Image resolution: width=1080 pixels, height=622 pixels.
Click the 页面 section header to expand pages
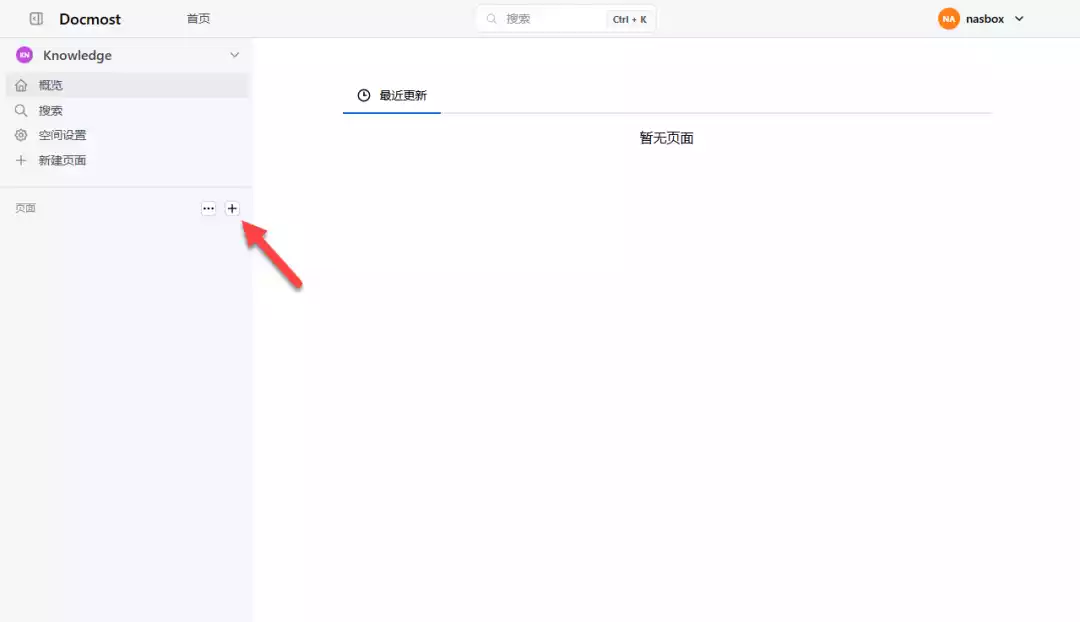pyautogui.click(x=25, y=208)
